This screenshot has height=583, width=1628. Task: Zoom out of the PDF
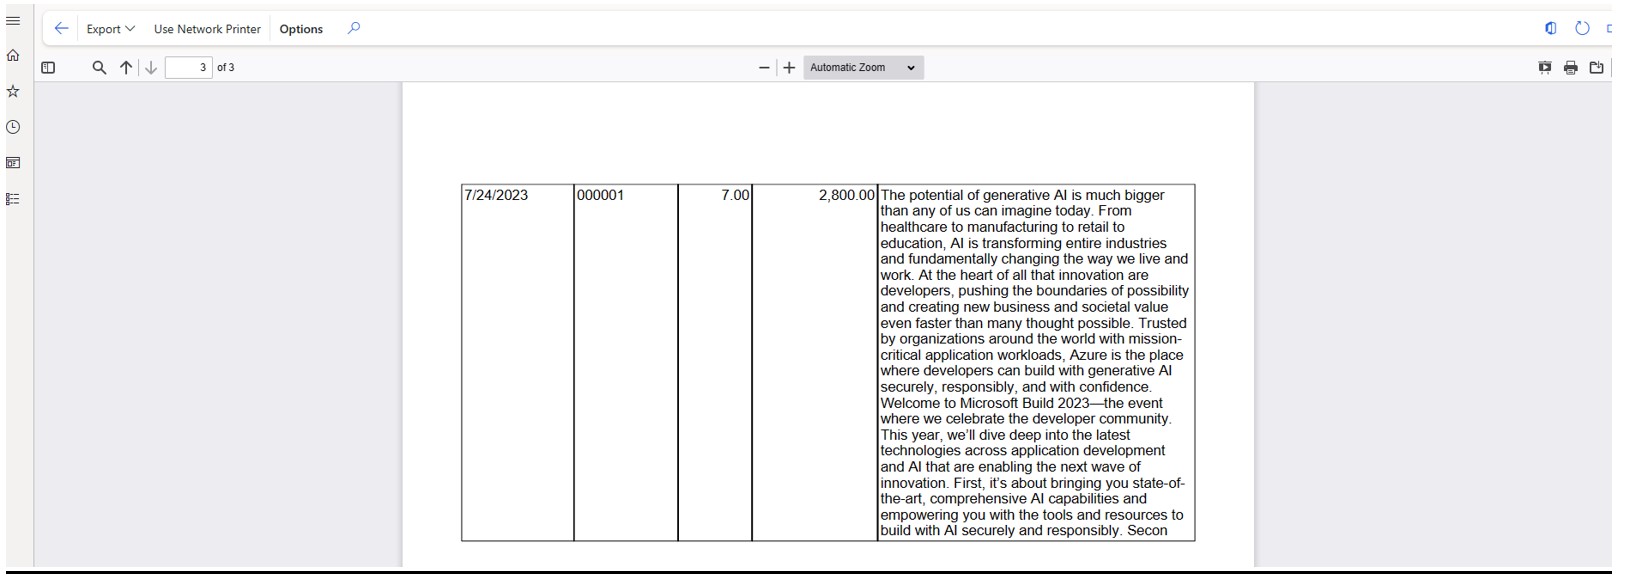[x=765, y=68]
